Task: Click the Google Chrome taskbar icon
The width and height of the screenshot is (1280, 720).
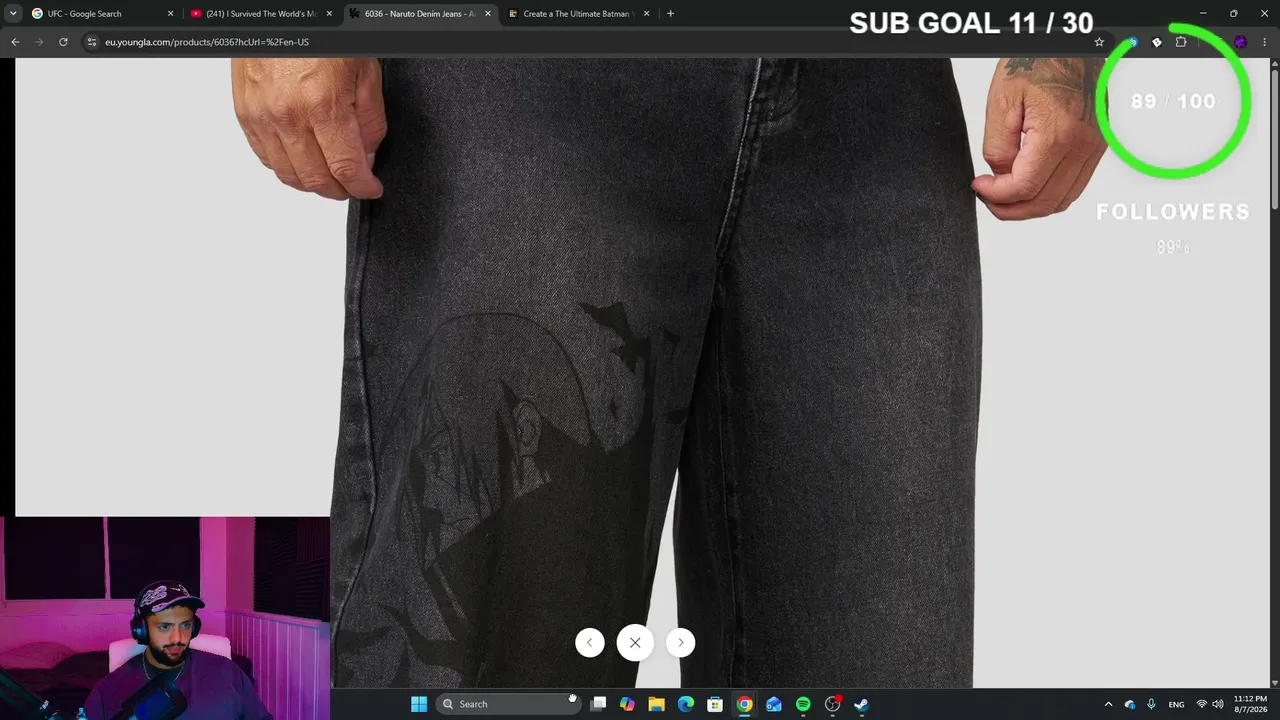Action: 744,704
